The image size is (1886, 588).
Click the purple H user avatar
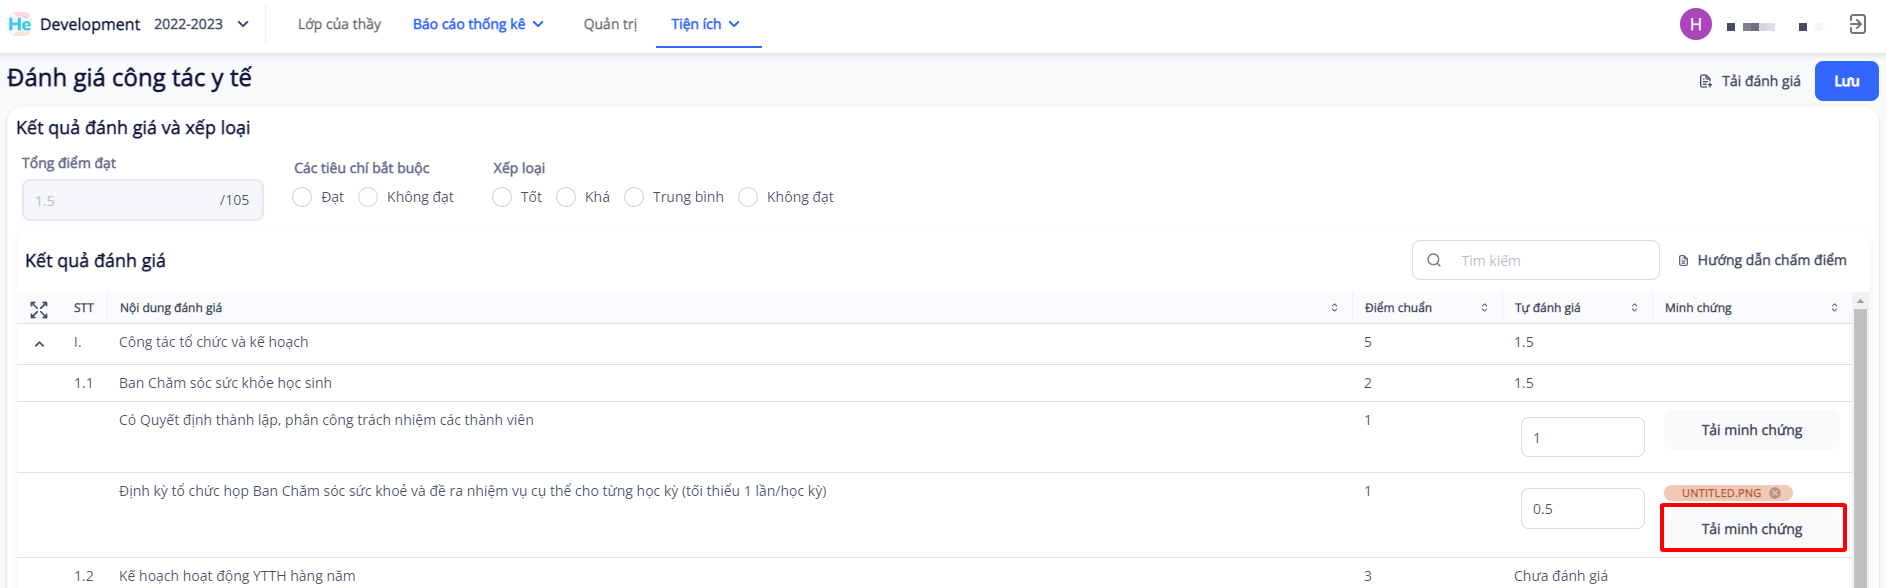coord(1695,25)
